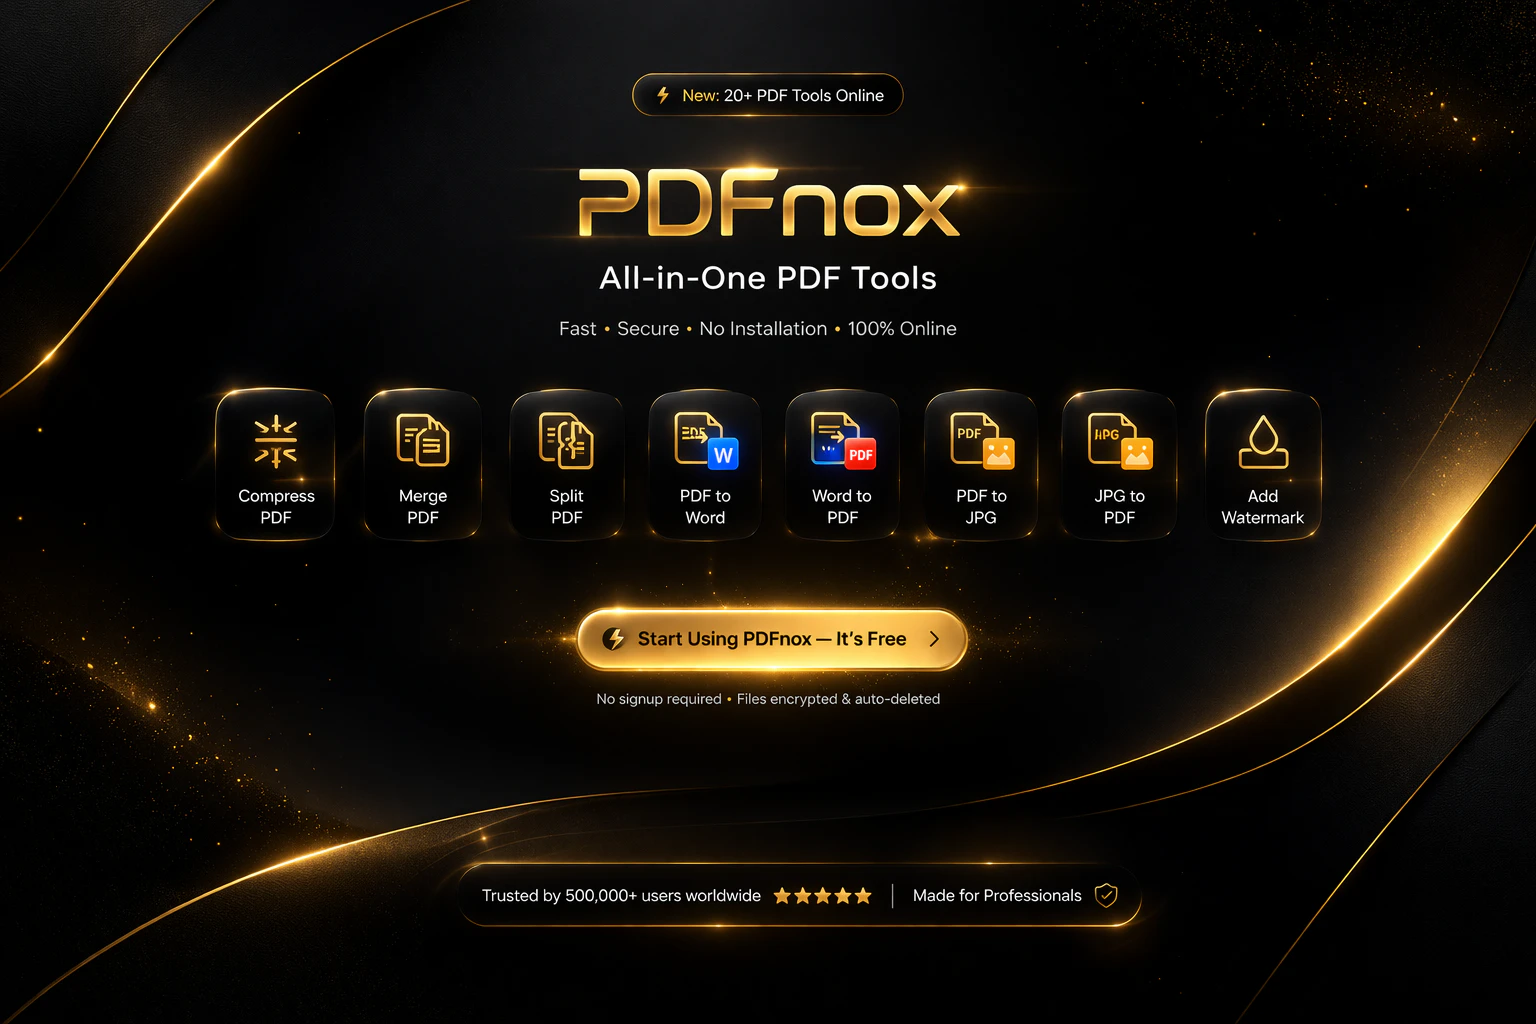Select the Compress PDF tool
This screenshot has height=1024, width=1536.
(x=274, y=464)
